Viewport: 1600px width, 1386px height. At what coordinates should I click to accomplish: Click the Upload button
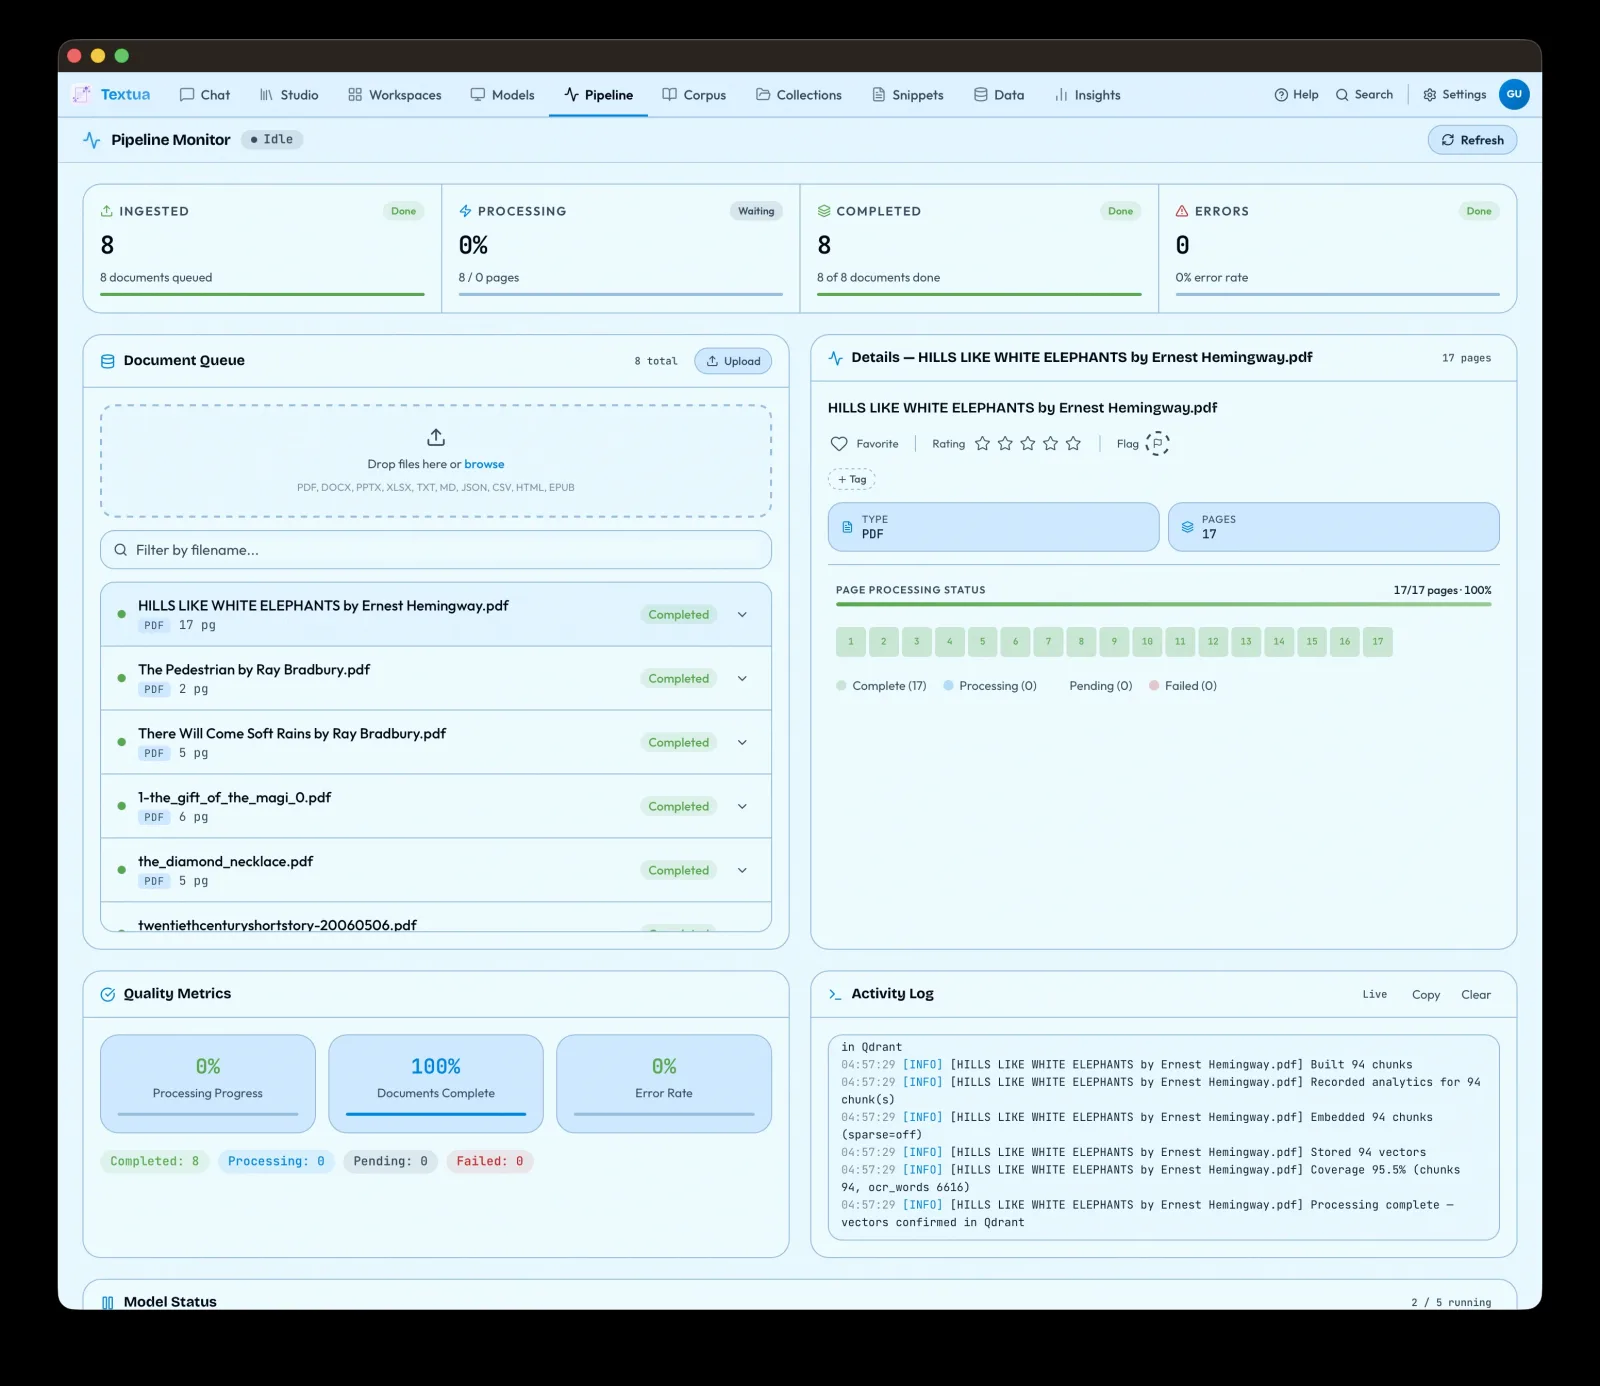[733, 361]
